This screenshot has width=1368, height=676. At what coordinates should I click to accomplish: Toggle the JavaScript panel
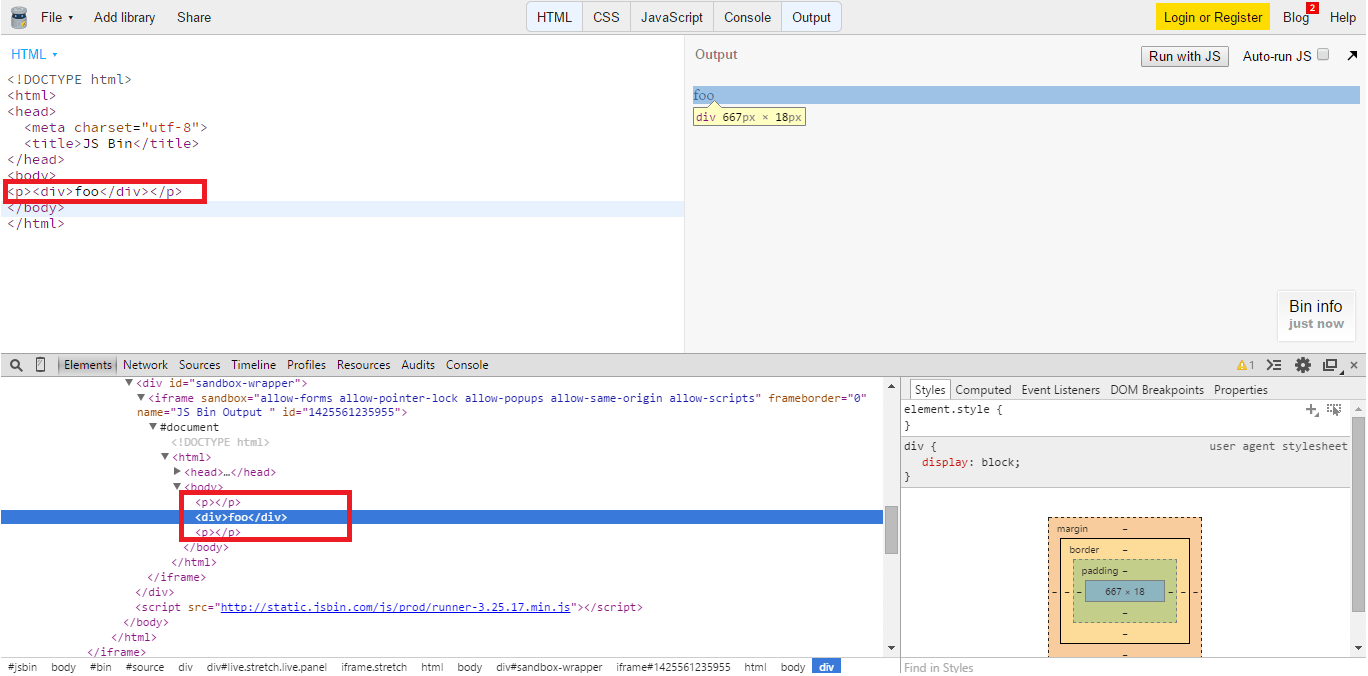pyautogui.click(x=671, y=16)
